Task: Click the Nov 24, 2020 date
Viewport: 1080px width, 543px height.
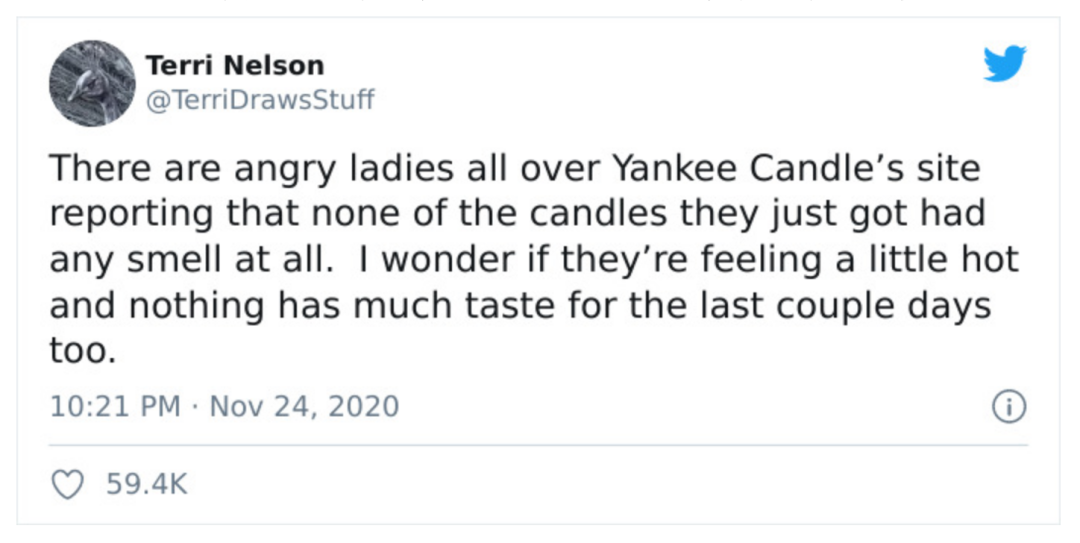Action: [x=303, y=407]
